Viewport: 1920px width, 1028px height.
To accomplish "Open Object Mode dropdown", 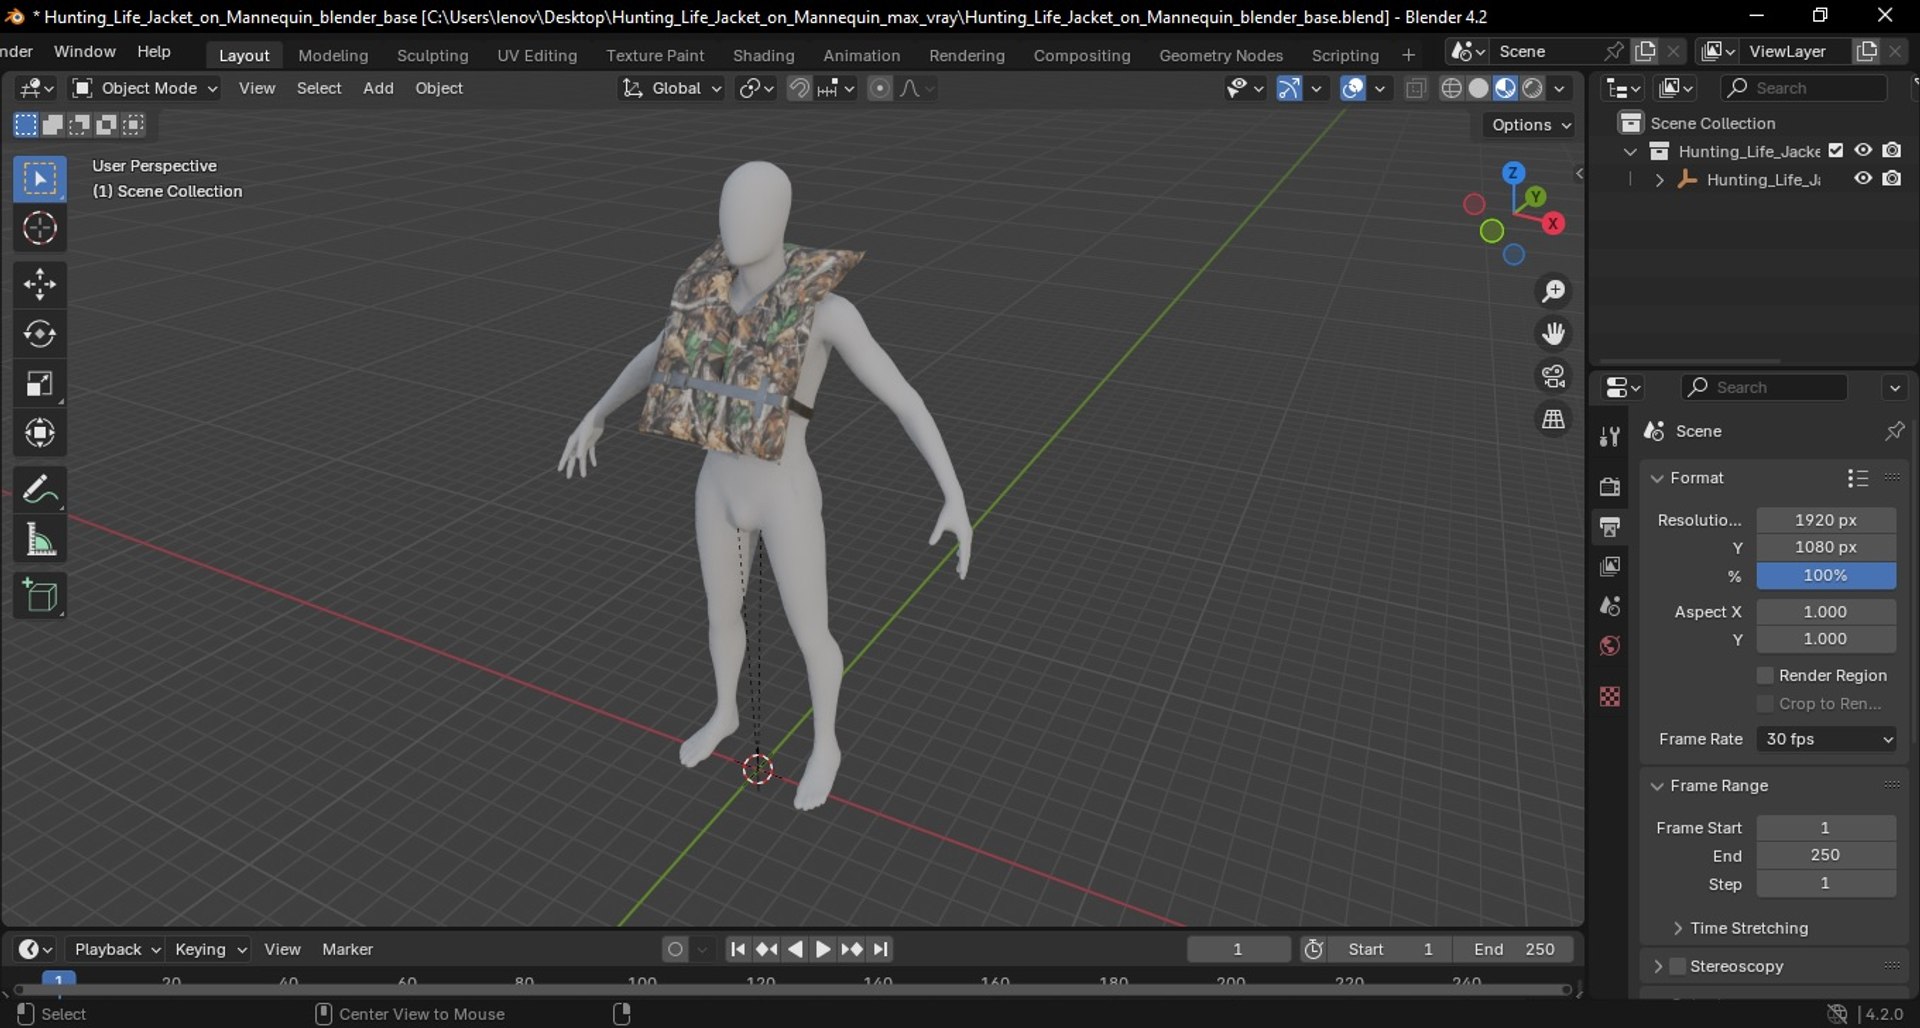I will (145, 88).
